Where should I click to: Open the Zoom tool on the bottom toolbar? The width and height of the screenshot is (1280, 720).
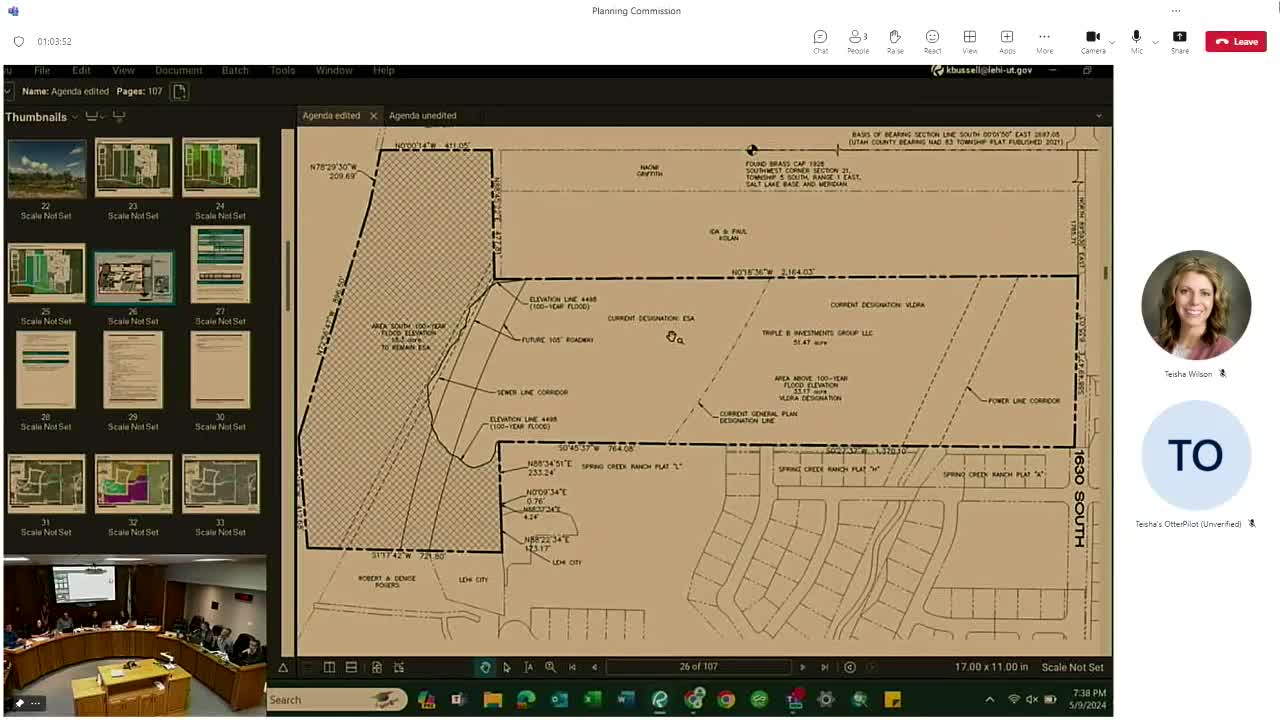coord(550,666)
